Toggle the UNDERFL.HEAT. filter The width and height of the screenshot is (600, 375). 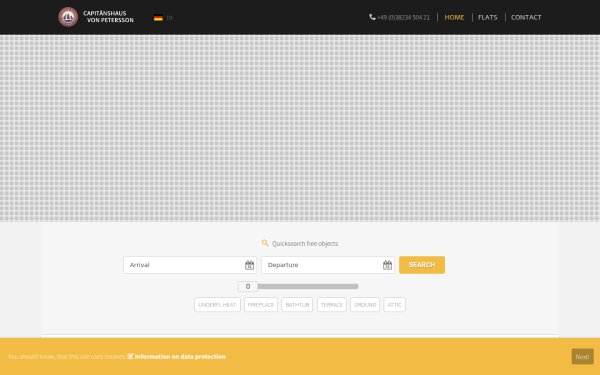(217, 305)
